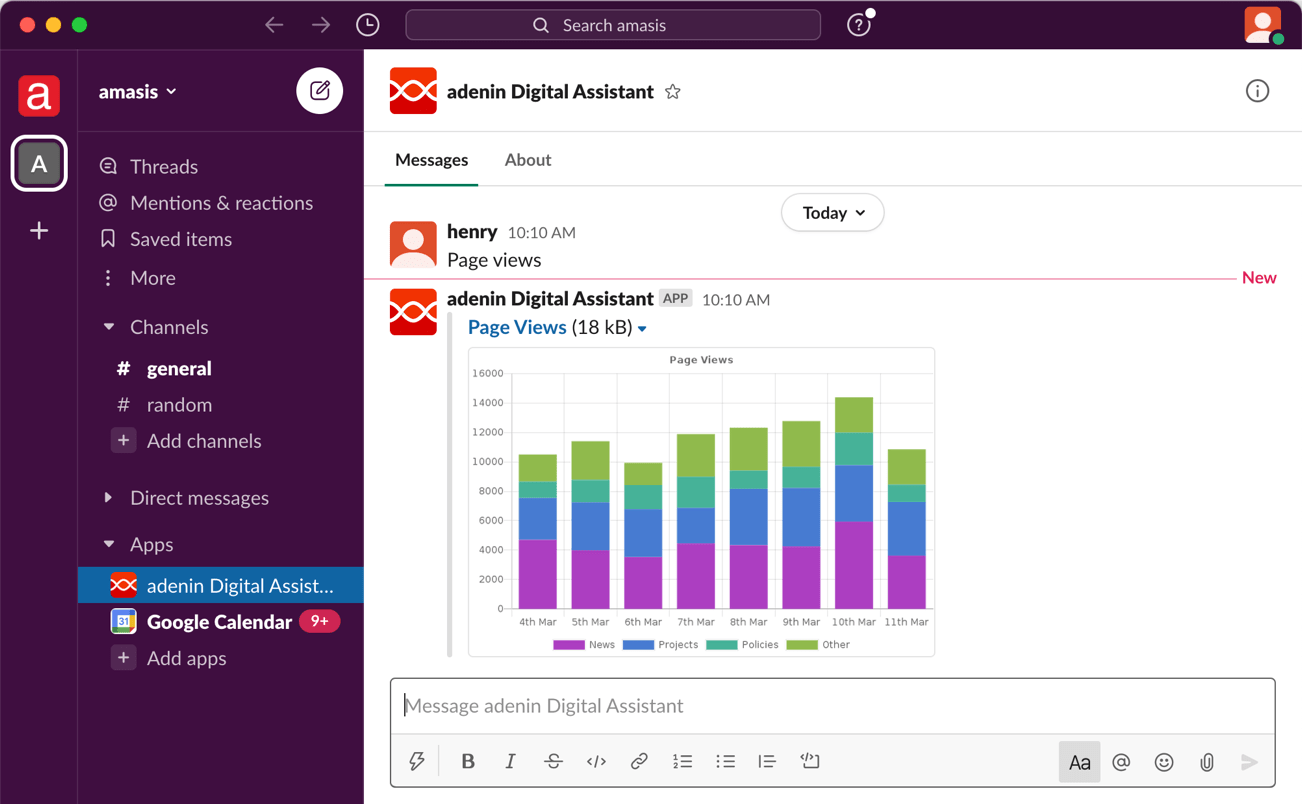The image size is (1302, 804).
Task: Toggle Policies legend swatch
Action: coord(721,645)
